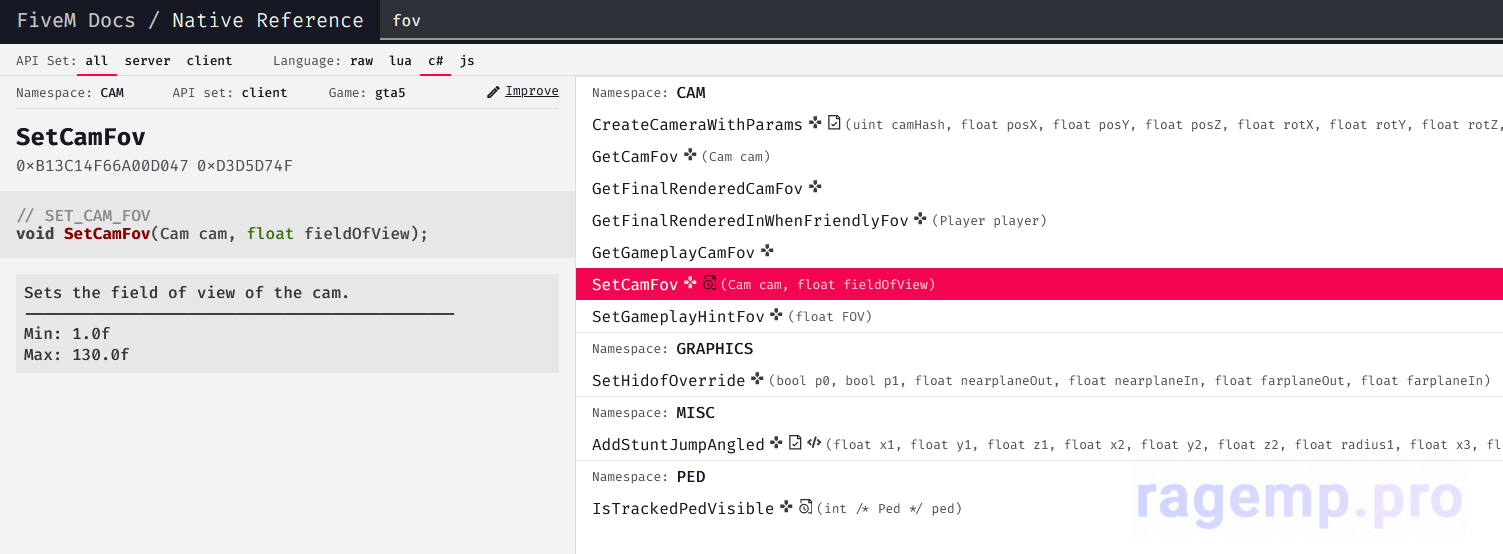Click gamepad icon beside GetGameplayCamFov
Image resolution: width=1503 pixels, height=554 pixels.
point(767,251)
